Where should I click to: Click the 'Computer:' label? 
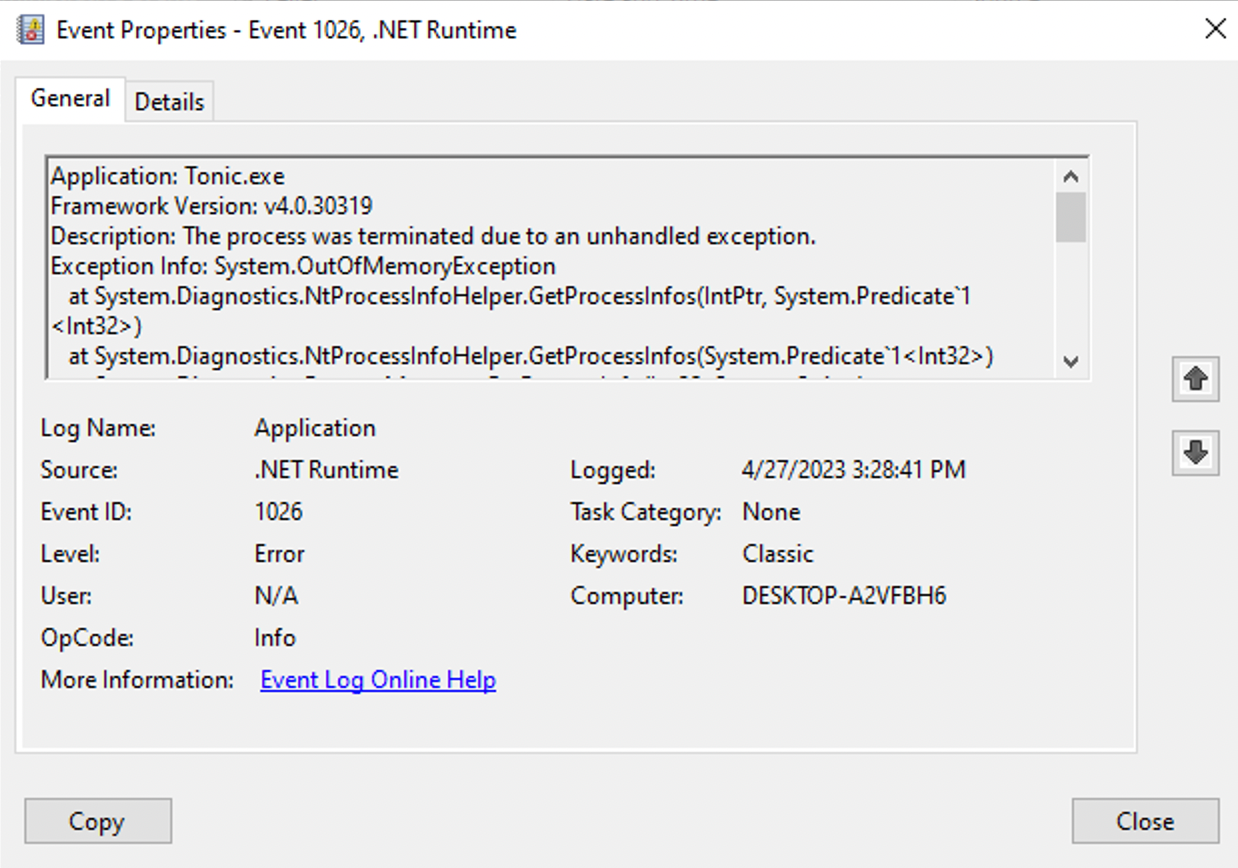pyautogui.click(x=627, y=596)
